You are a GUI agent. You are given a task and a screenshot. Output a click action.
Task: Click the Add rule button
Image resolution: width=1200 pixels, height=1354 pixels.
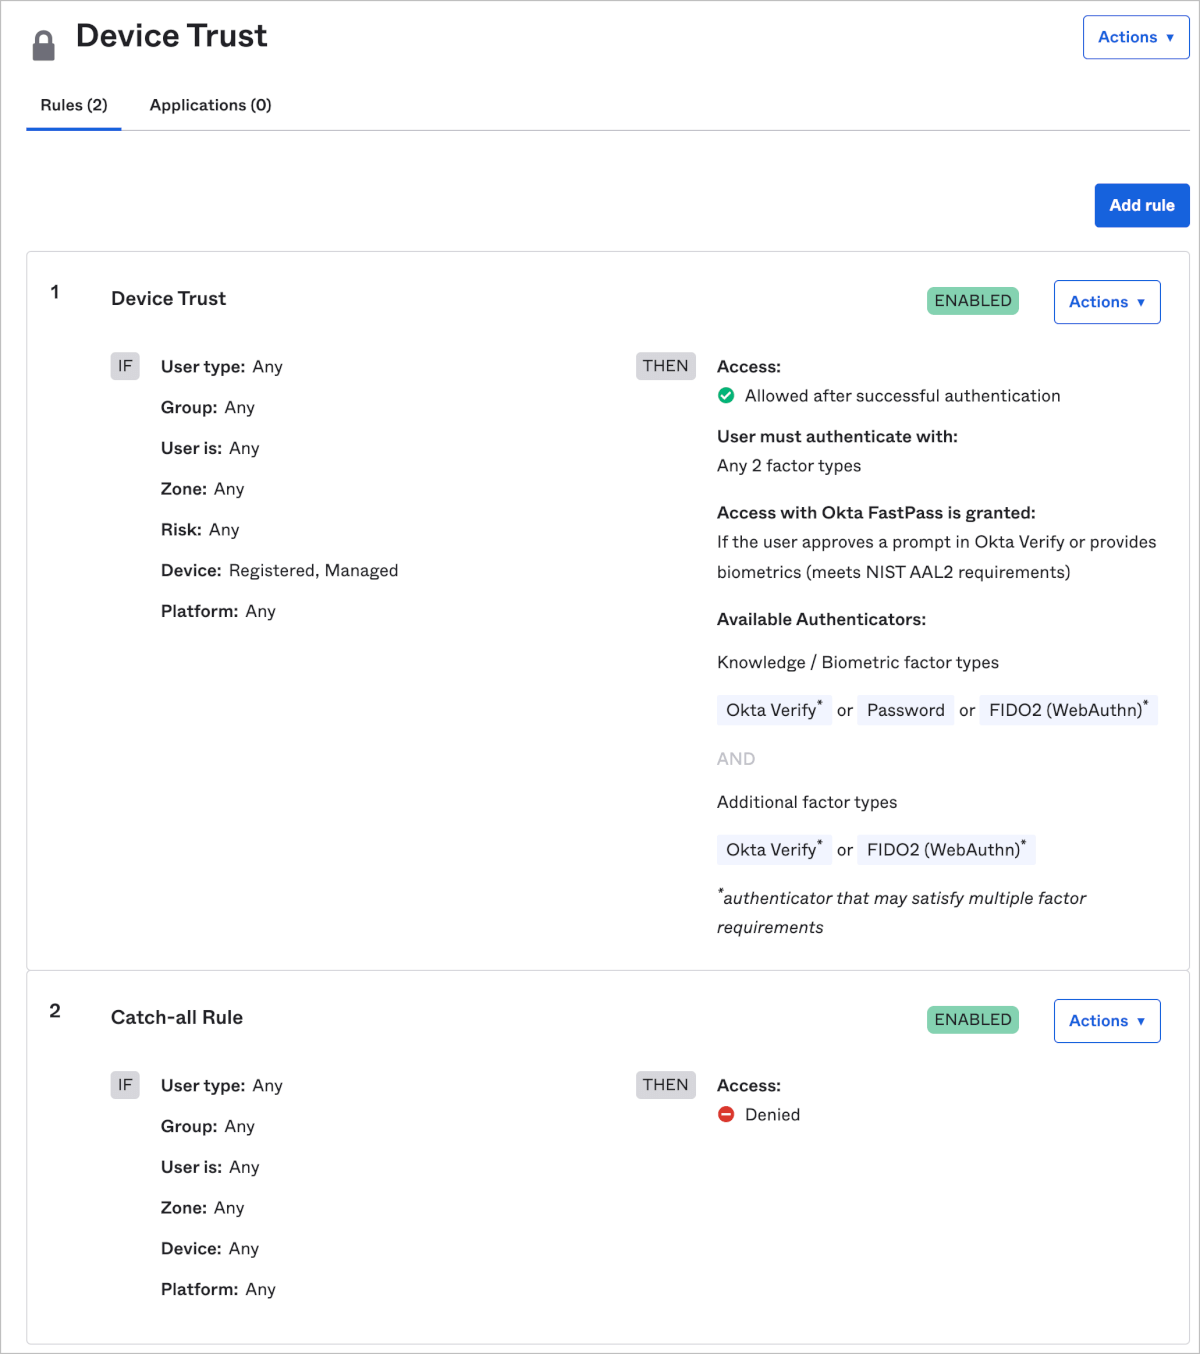[x=1141, y=205]
